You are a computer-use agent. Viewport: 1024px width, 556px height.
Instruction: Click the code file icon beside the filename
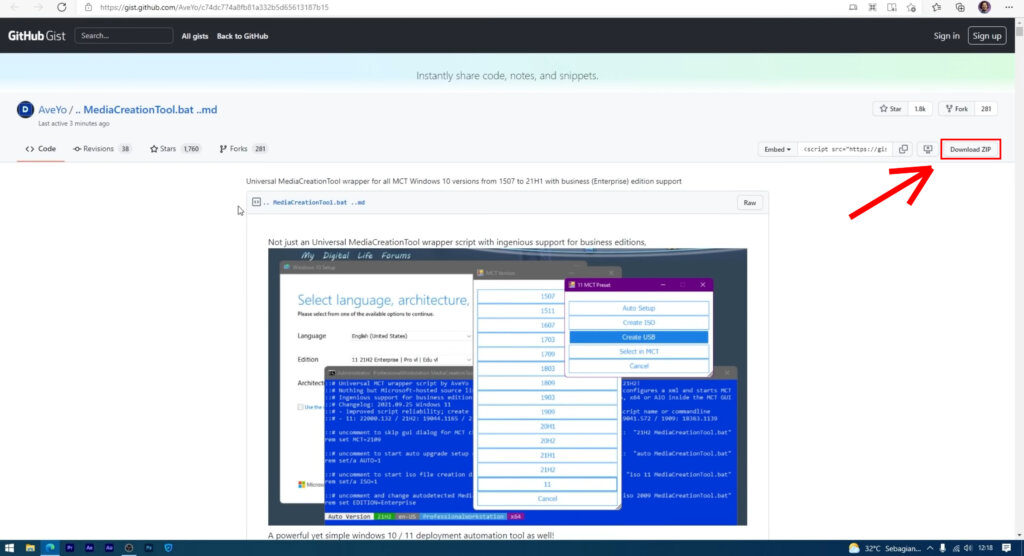[257, 203]
